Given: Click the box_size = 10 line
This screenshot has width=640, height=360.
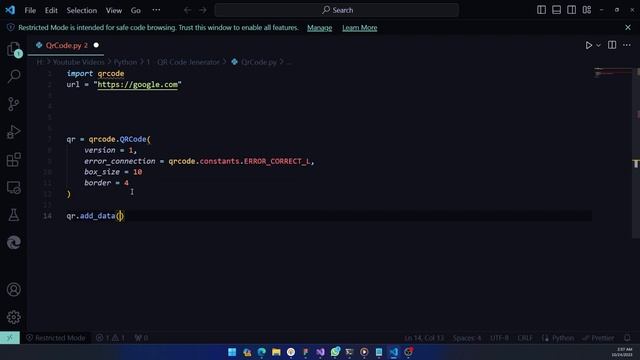Looking at the screenshot, I should (113, 172).
